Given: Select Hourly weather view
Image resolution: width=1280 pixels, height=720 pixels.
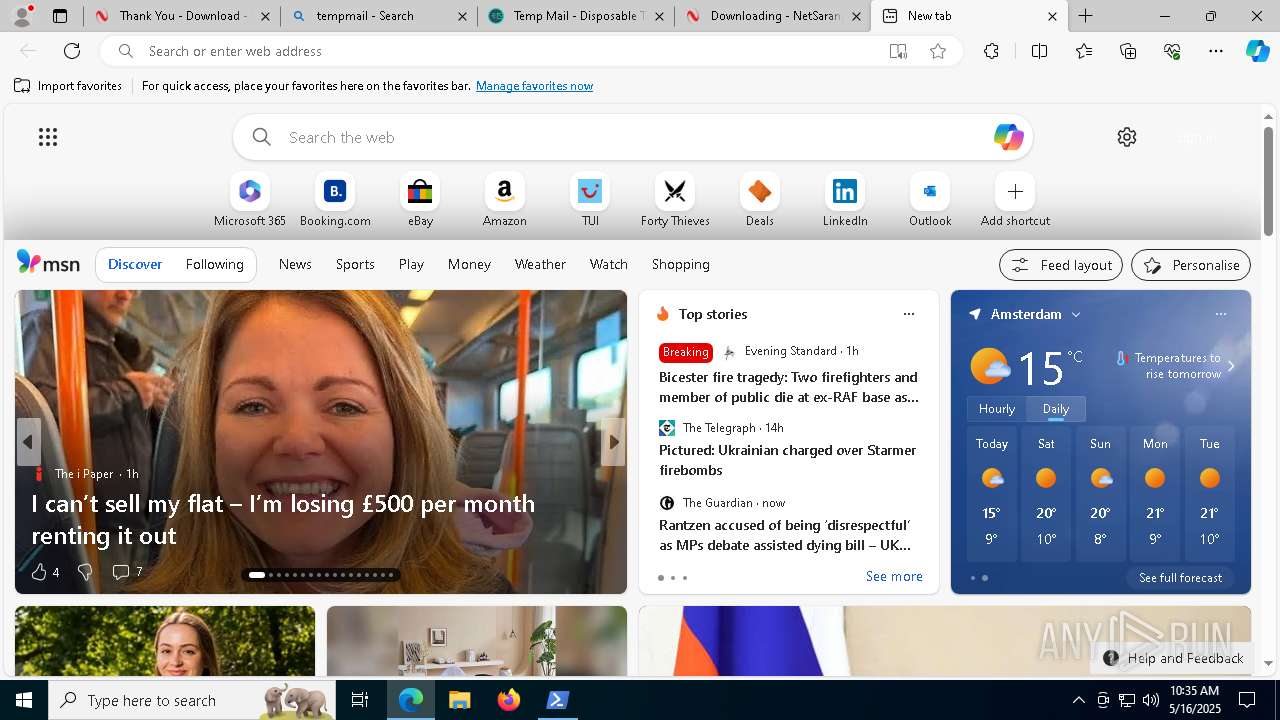Looking at the screenshot, I should click(997, 409).
